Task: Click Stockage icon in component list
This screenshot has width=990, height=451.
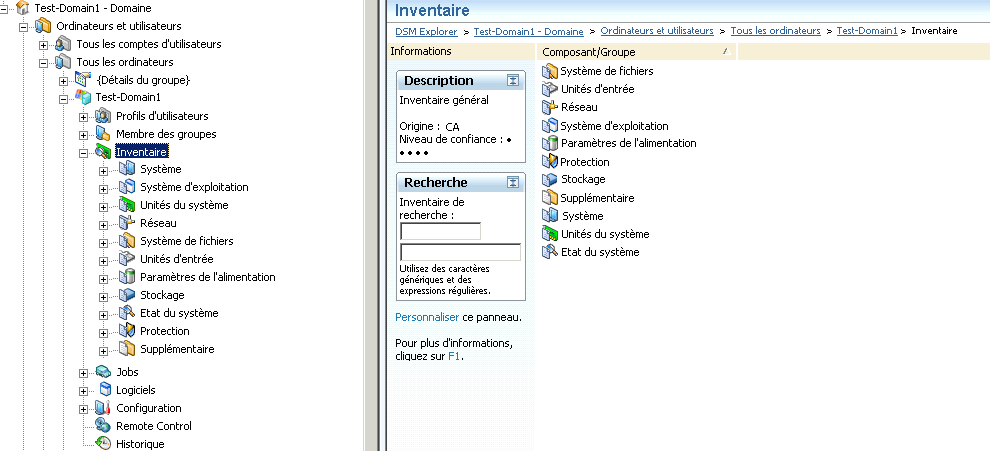Action: pyautogui.click(x=550, y=179)
